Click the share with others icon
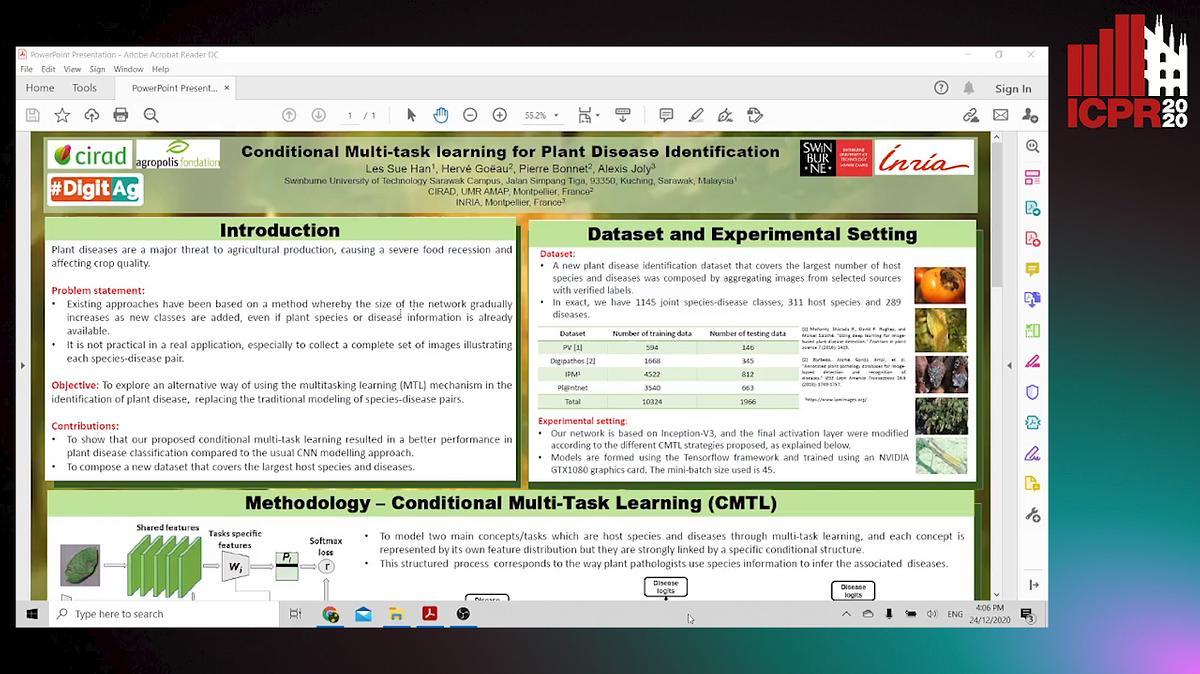 [1030, 115]
